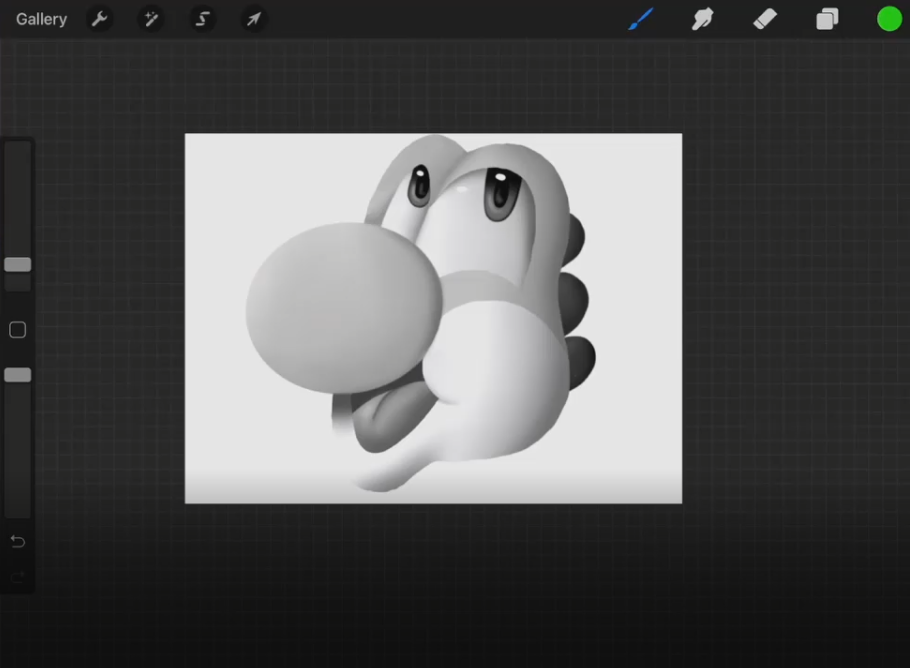Image resolution: width=910 pixels, height=668 pixels.
Task: Open the Layers panel
Action: pos(827,19)
